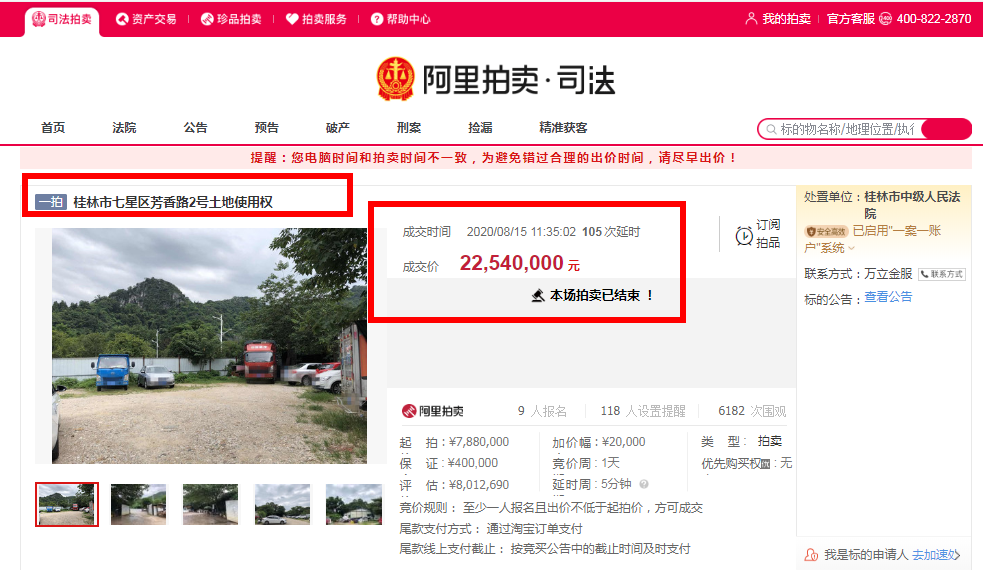
Task: Open the 法院 navigation item
Action: click(124, 128)
